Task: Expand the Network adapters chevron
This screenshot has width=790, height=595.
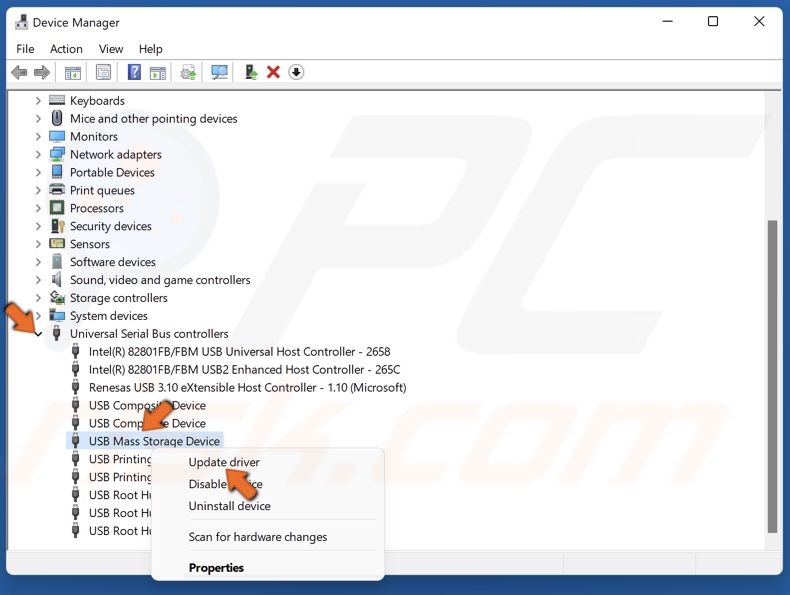Action: click(38, 154)
